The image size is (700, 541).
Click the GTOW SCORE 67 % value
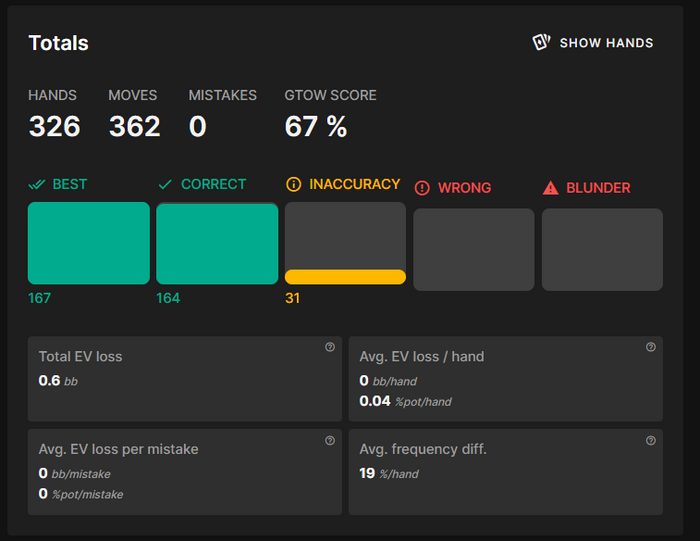(x=316, y=126)
